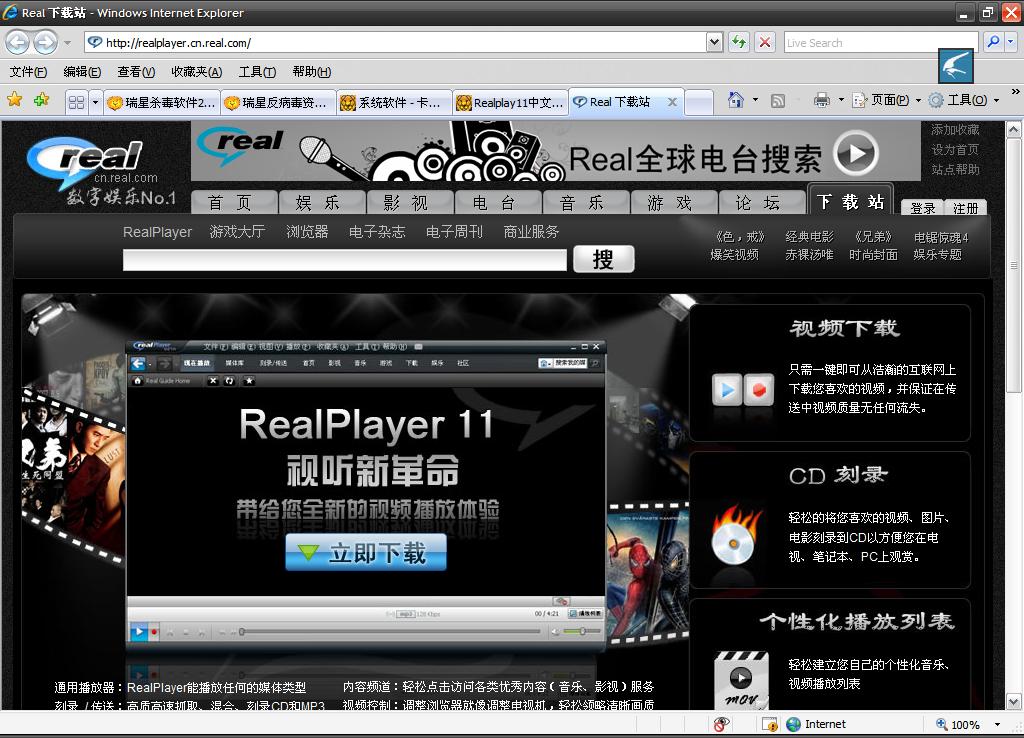Screen dimensions: 1024x738
Task: Go to the 音乐 site navigation tab
Action: [586, 202]
